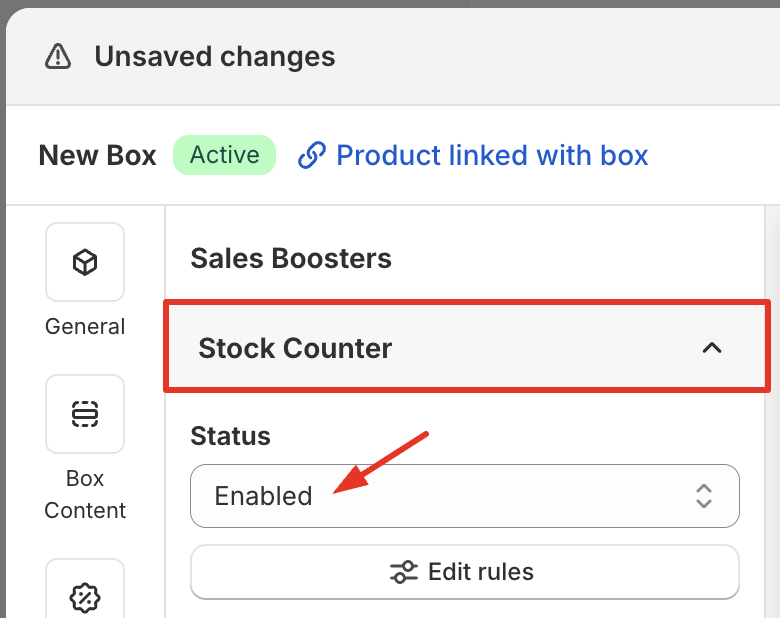This screenshot has width=780, height=618.
Task: Open the Product linked with box link
Action: [492, 156]
